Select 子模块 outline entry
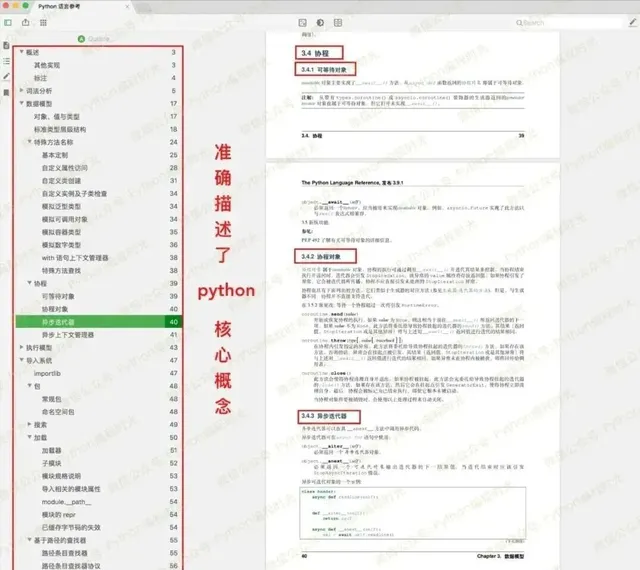Image resolution: width=640 pixels, height=570 pixels. [x=52, y=463]
